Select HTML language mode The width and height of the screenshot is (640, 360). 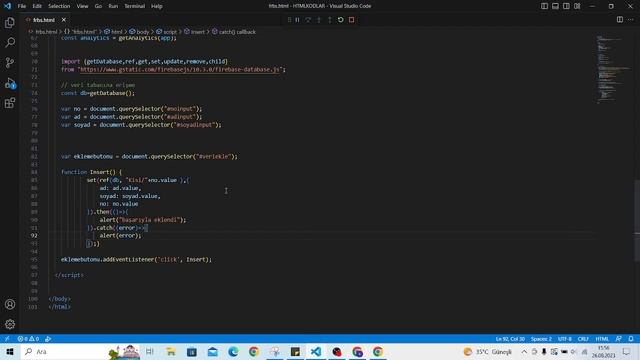pyautogui.click(x=602, y=339)
